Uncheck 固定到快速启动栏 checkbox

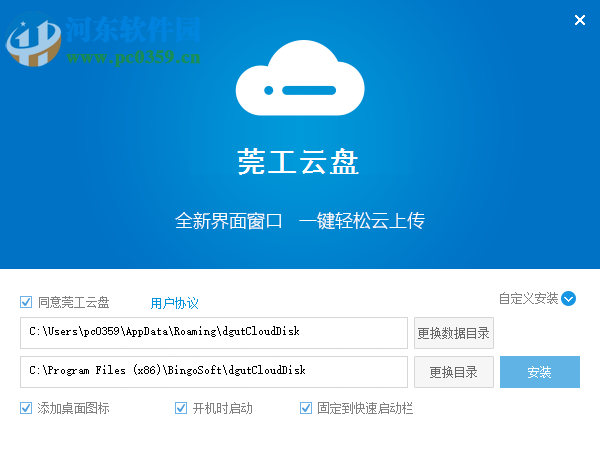point(306,408)
